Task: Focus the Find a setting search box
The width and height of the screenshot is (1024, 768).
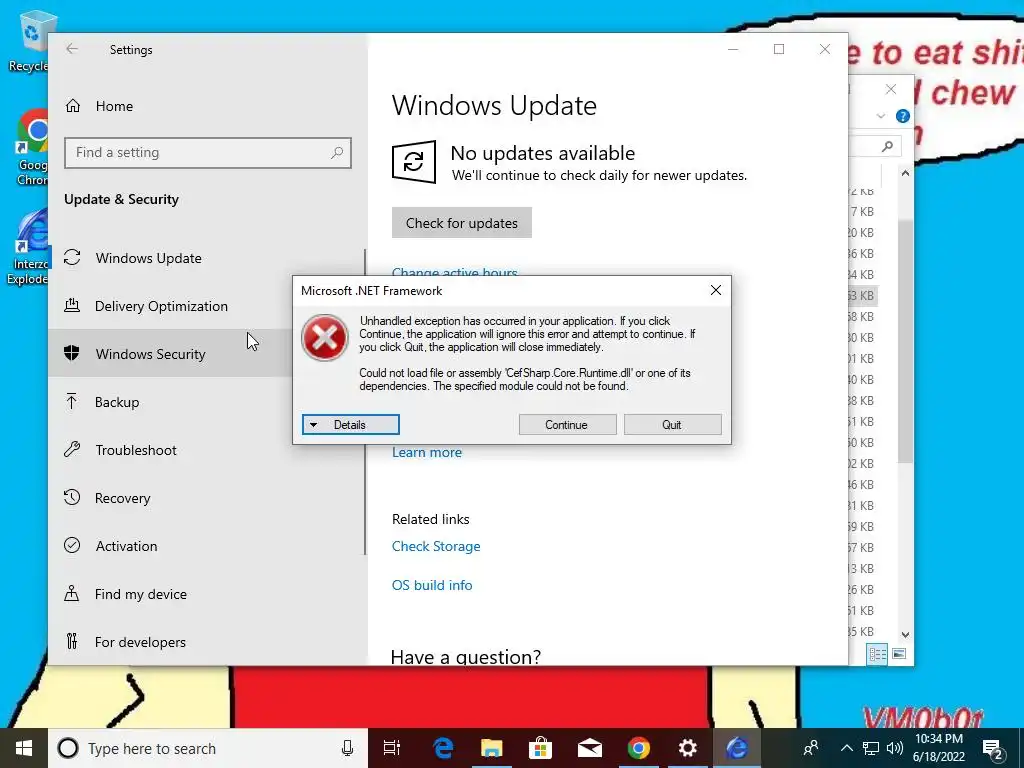Action: click(x=208, y=153)
